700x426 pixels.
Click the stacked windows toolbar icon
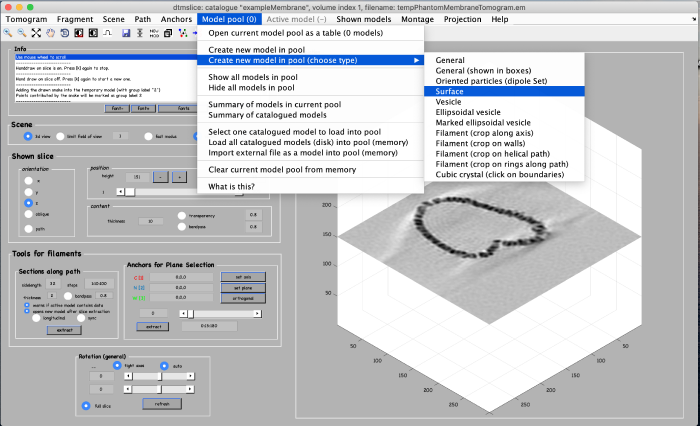coord(168,33)
